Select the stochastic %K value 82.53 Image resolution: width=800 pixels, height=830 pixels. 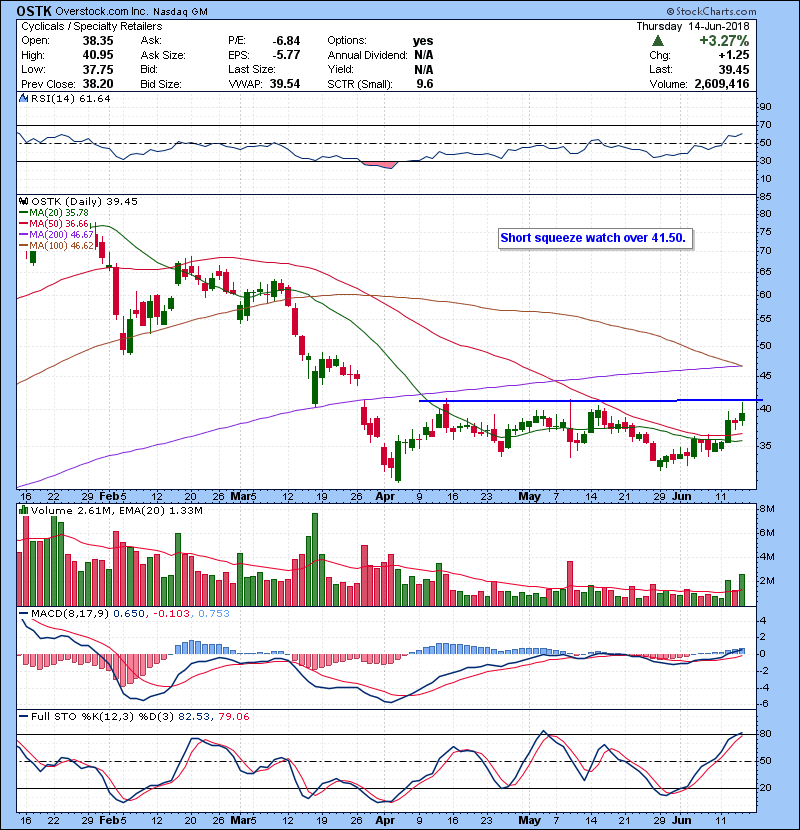(194, 716)
